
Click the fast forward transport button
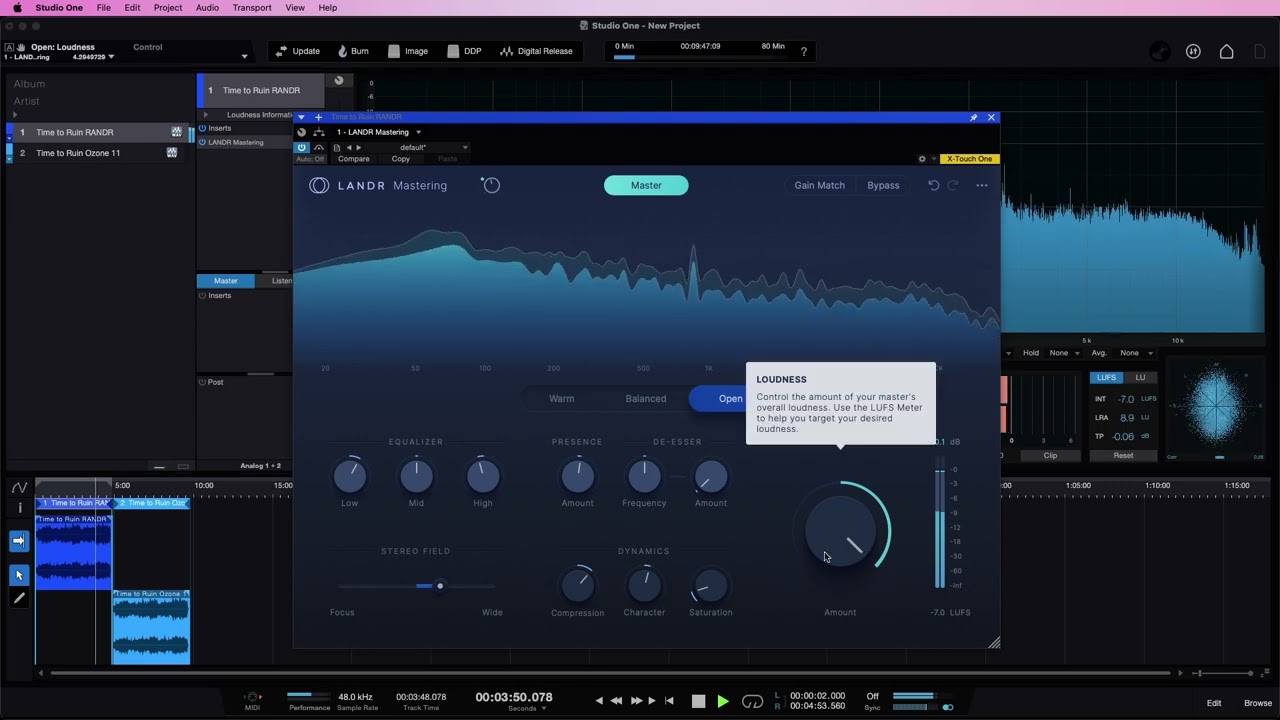(636, 701)
